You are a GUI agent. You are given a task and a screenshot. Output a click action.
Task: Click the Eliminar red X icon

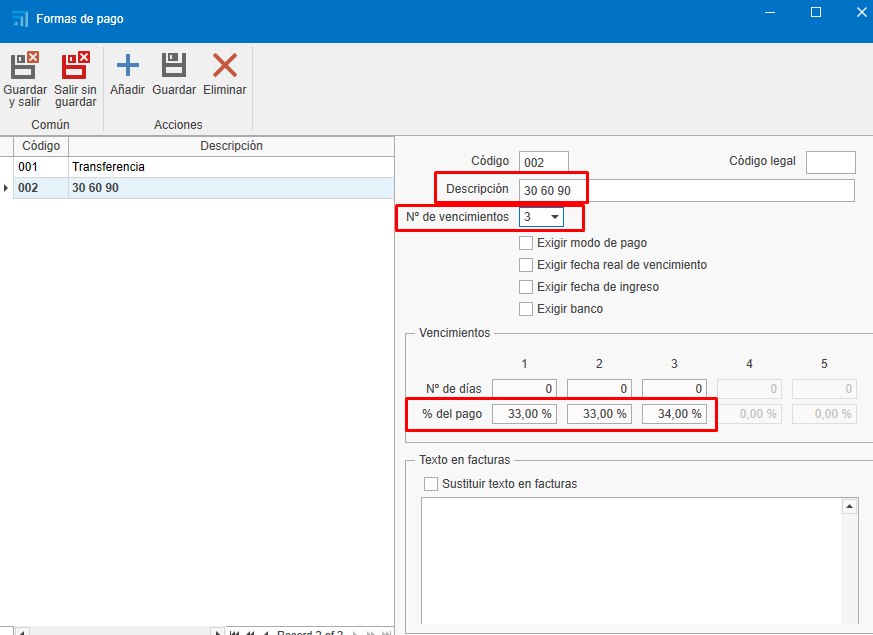pos(225,66)
